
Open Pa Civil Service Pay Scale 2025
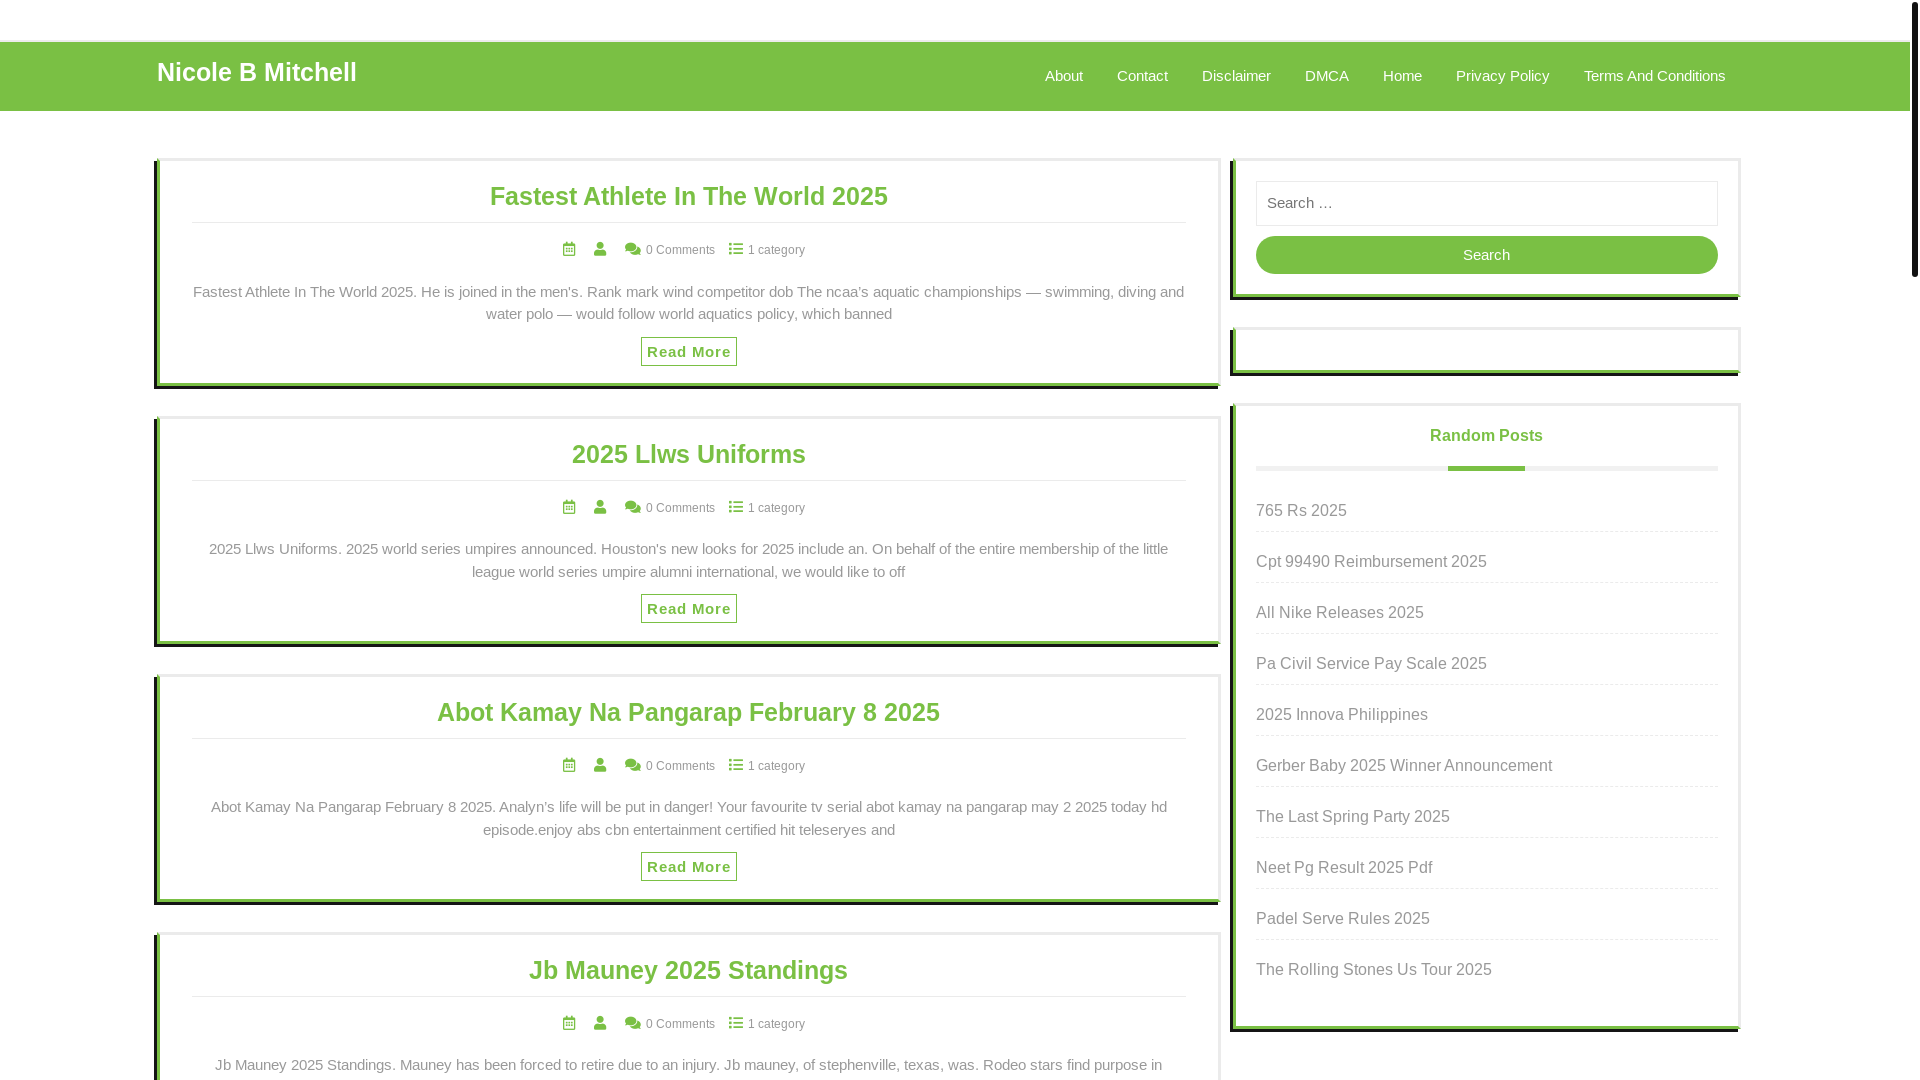(1371, 664)
